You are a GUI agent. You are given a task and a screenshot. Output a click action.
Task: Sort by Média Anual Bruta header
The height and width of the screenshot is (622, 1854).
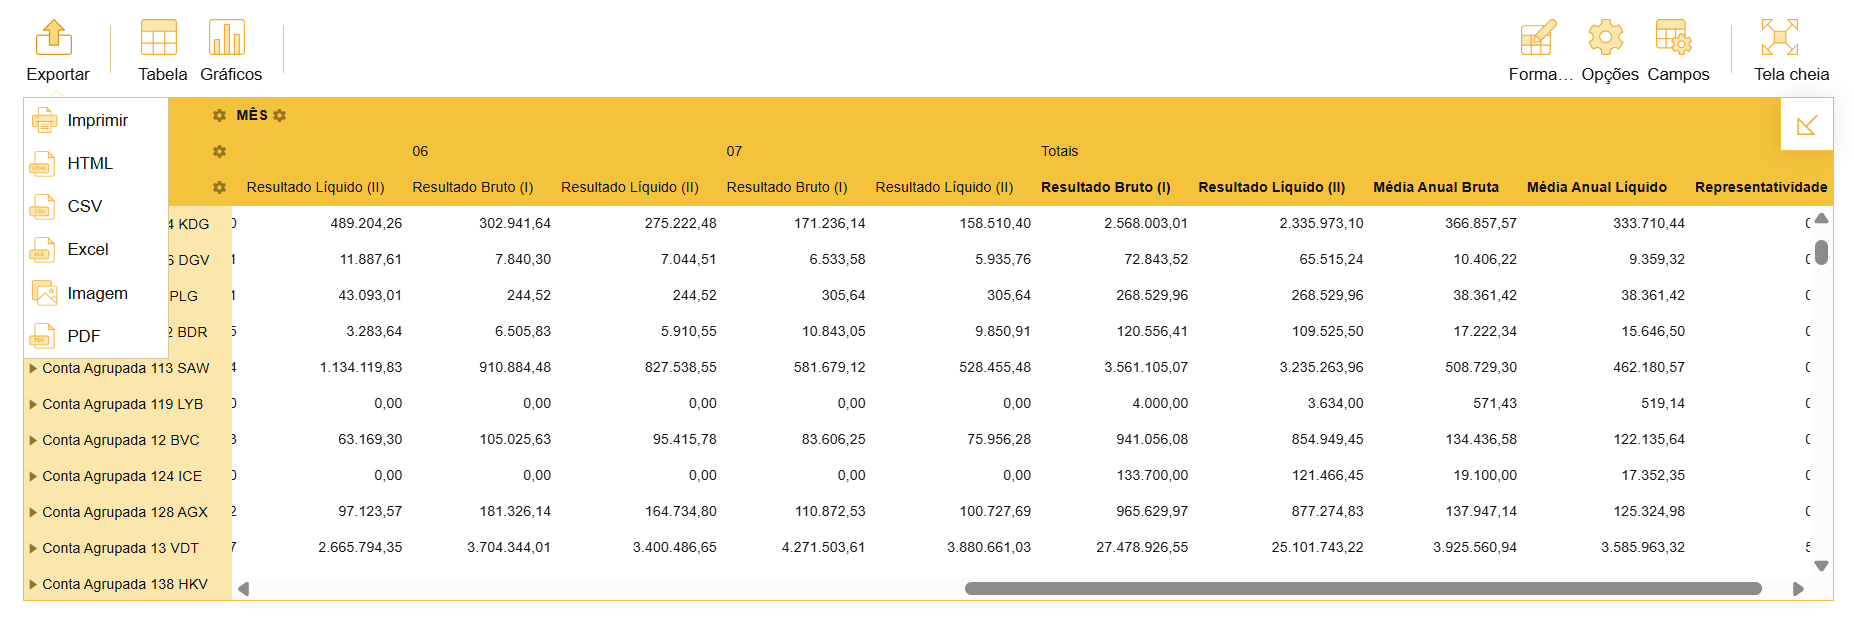pyautogui.click(x=1436, y=187)
